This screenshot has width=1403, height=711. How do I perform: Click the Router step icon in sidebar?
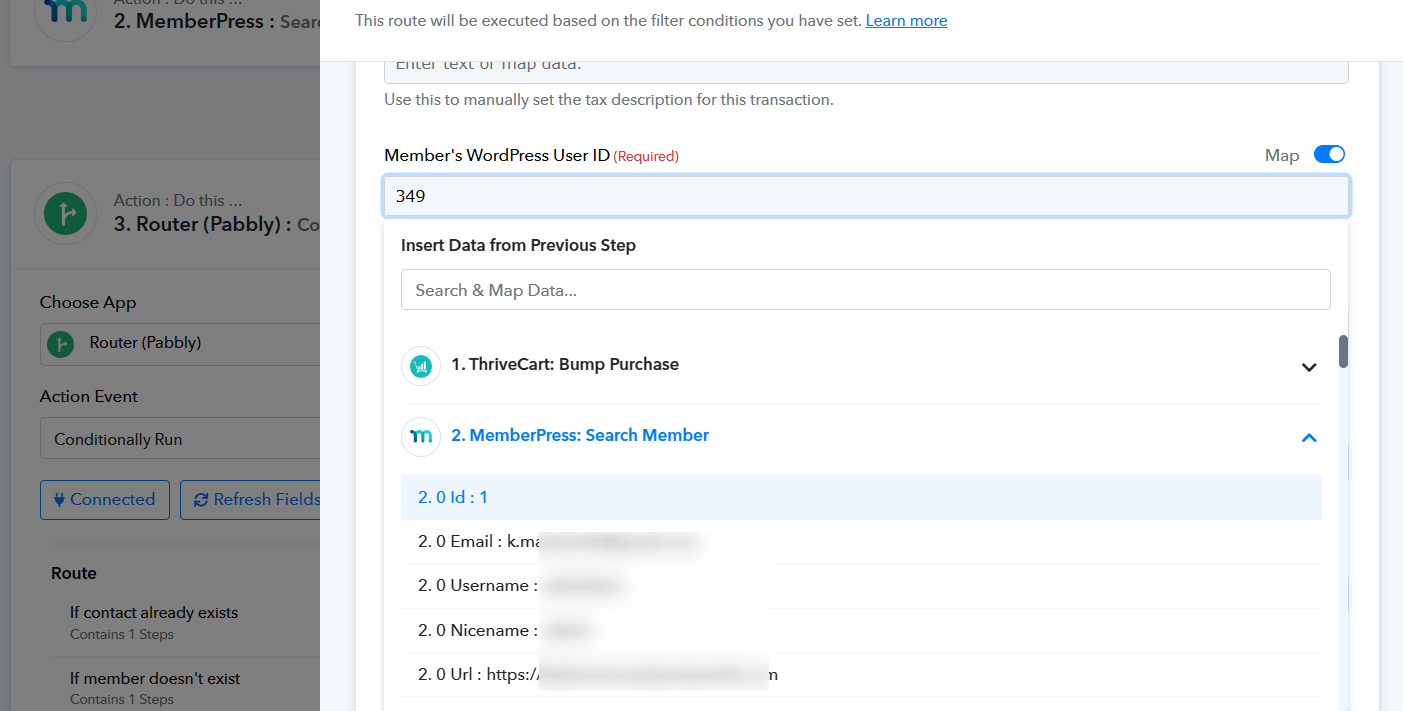(x=65, y=213)
